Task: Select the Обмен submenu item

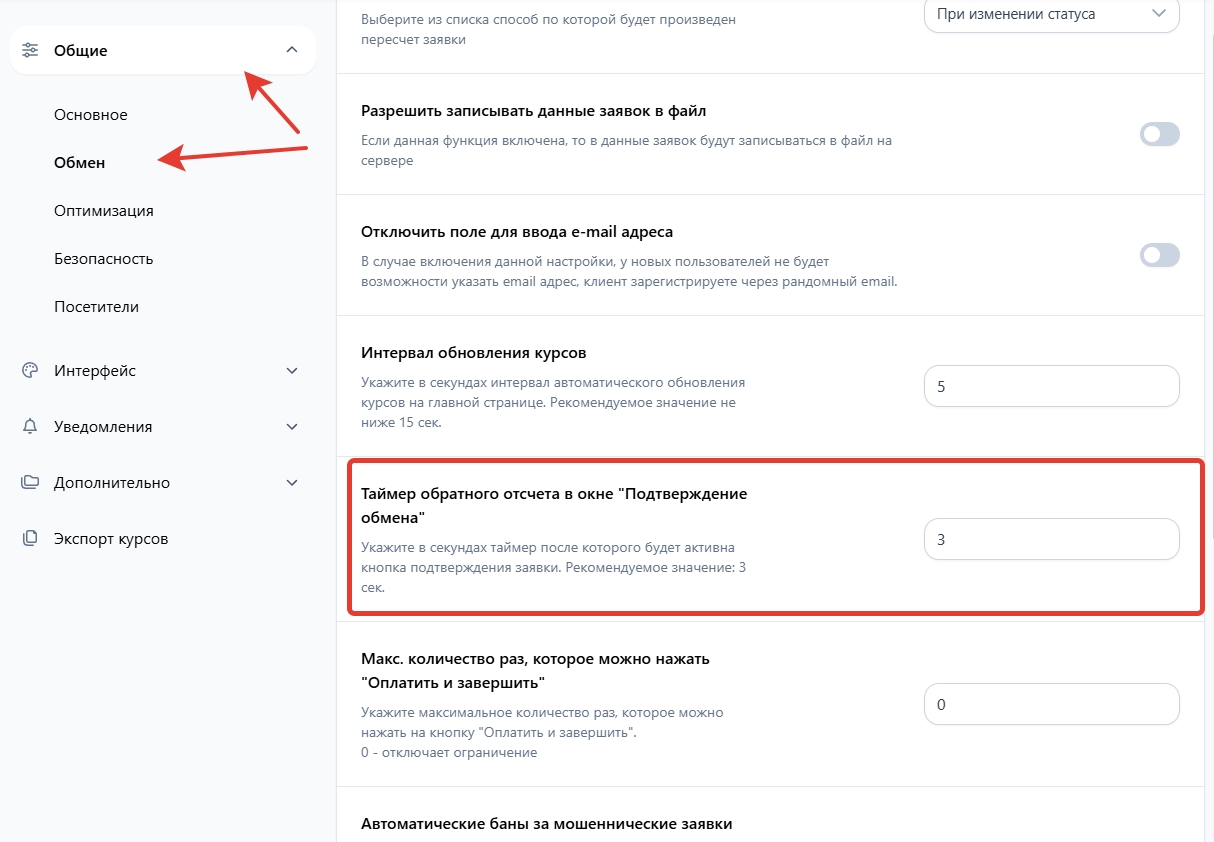Action: tap(80, 163)
